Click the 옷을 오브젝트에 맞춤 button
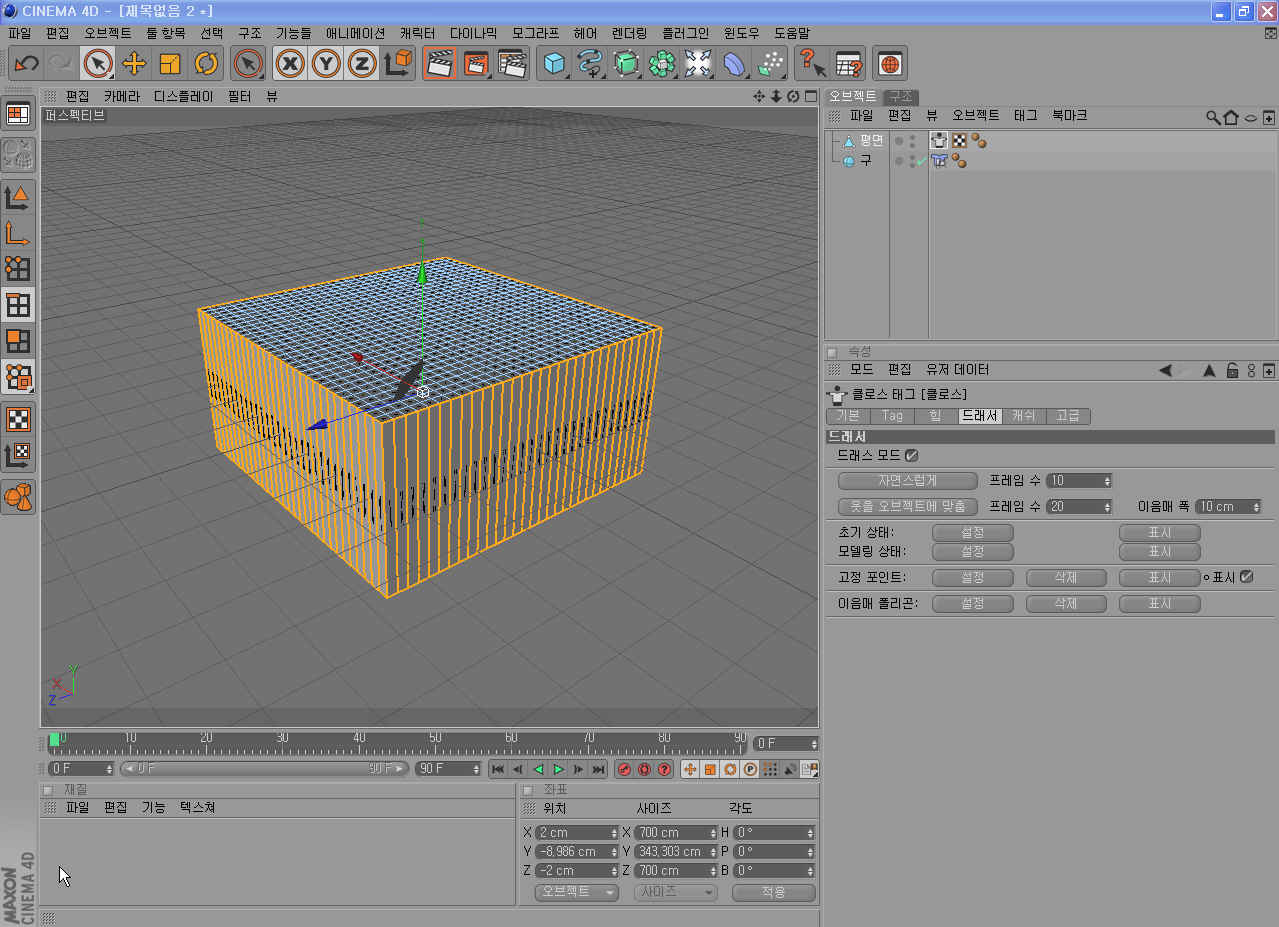This screenshot has height=927, width=1279. pyautogui.click(x=907, y=507)
